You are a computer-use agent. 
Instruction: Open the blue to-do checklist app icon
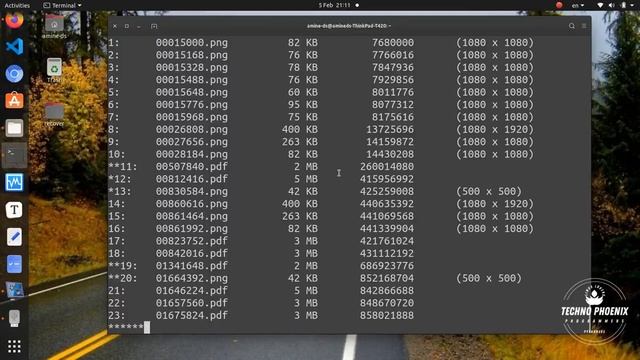(14, 264)
